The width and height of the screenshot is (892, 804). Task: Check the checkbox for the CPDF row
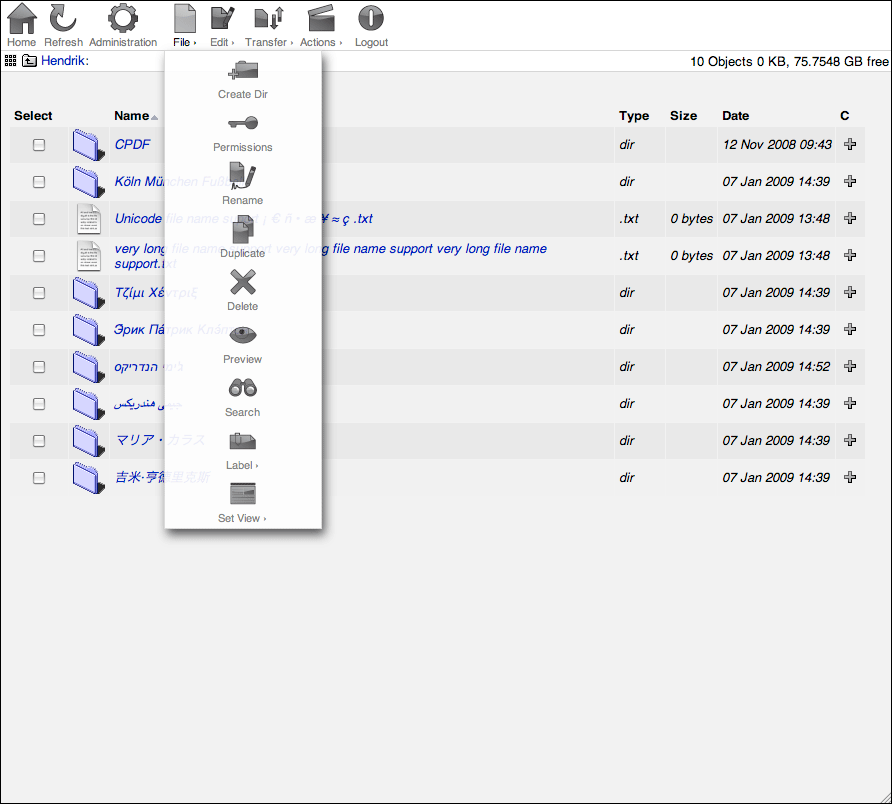[38, 144]
